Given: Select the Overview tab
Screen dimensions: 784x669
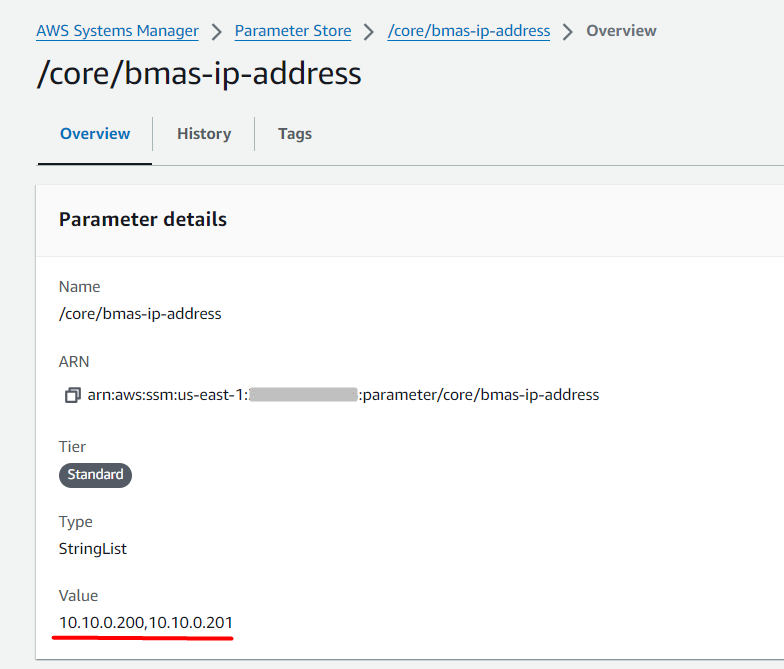Looking at the screenshot, I should point(95,134).
